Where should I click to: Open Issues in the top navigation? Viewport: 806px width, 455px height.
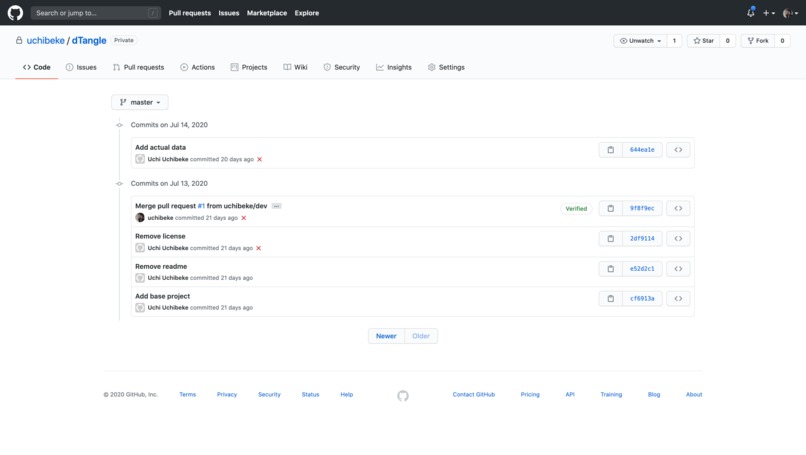pos(229,13)
